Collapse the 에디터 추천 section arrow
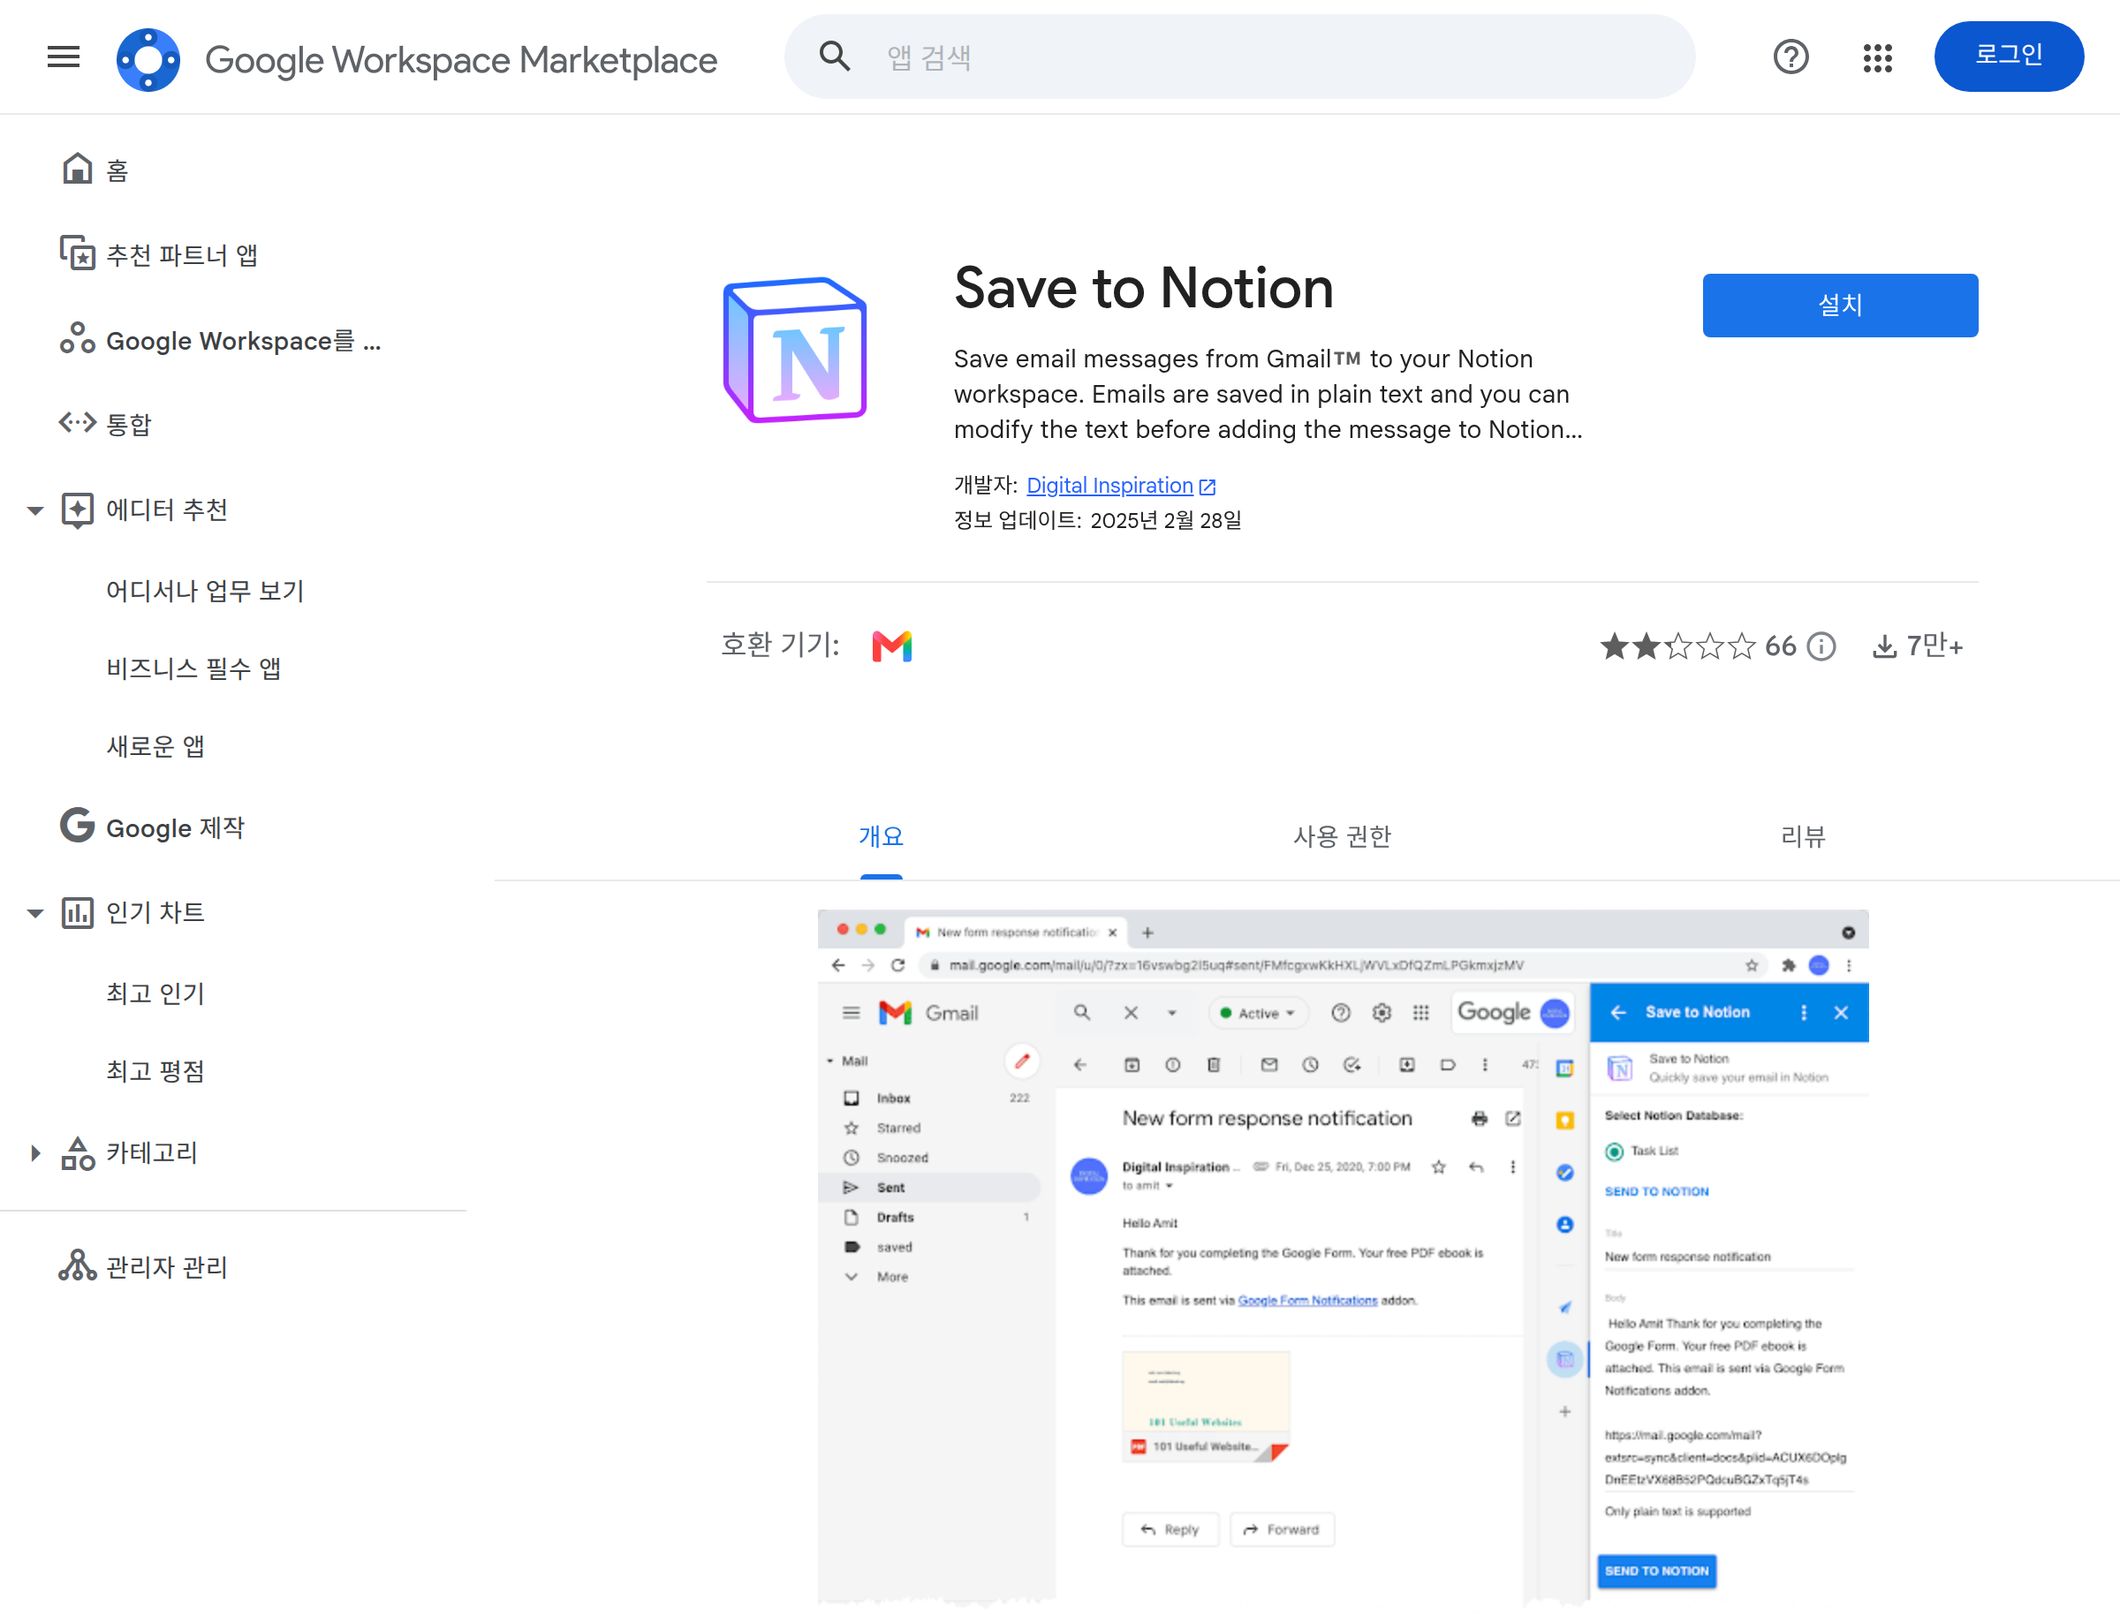This screenshot has height=1616, width=2120. (x=35, y=510)
